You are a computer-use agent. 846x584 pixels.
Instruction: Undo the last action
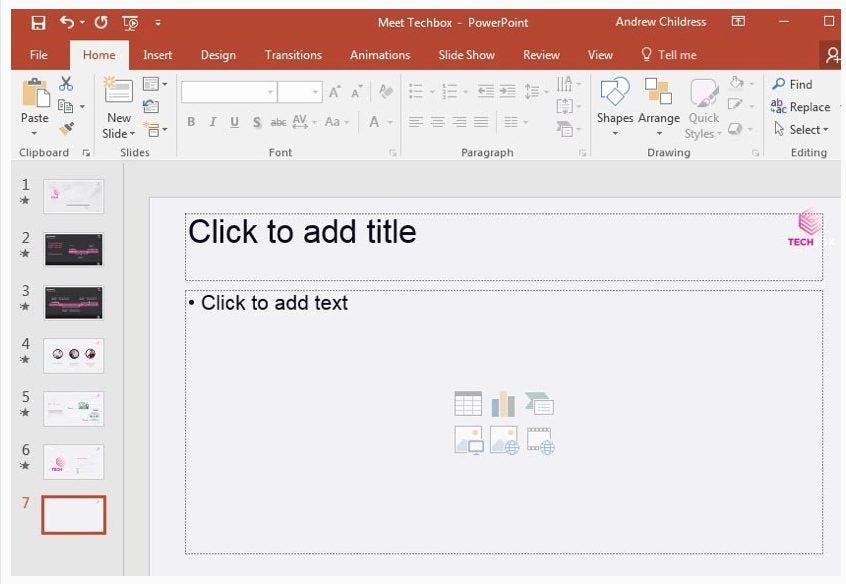coord(67,22)
